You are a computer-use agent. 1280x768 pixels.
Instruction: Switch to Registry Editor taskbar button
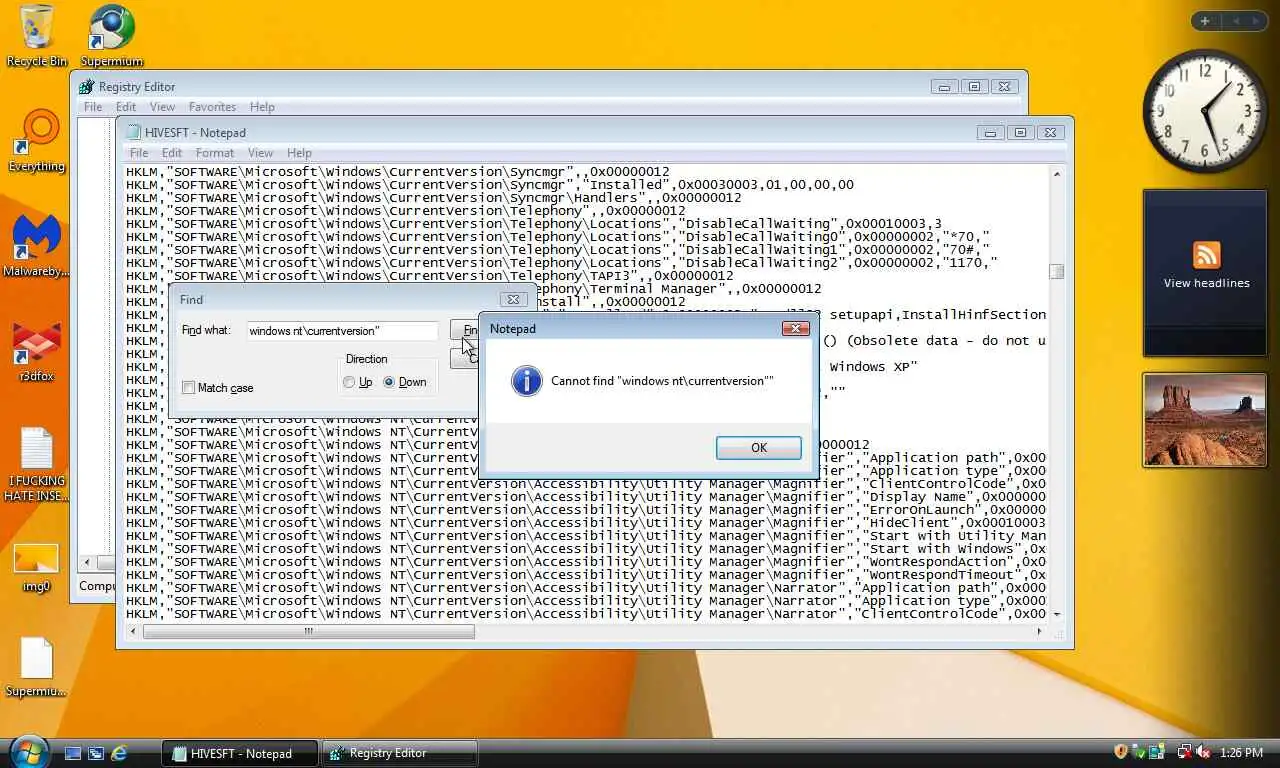[402, 753]
